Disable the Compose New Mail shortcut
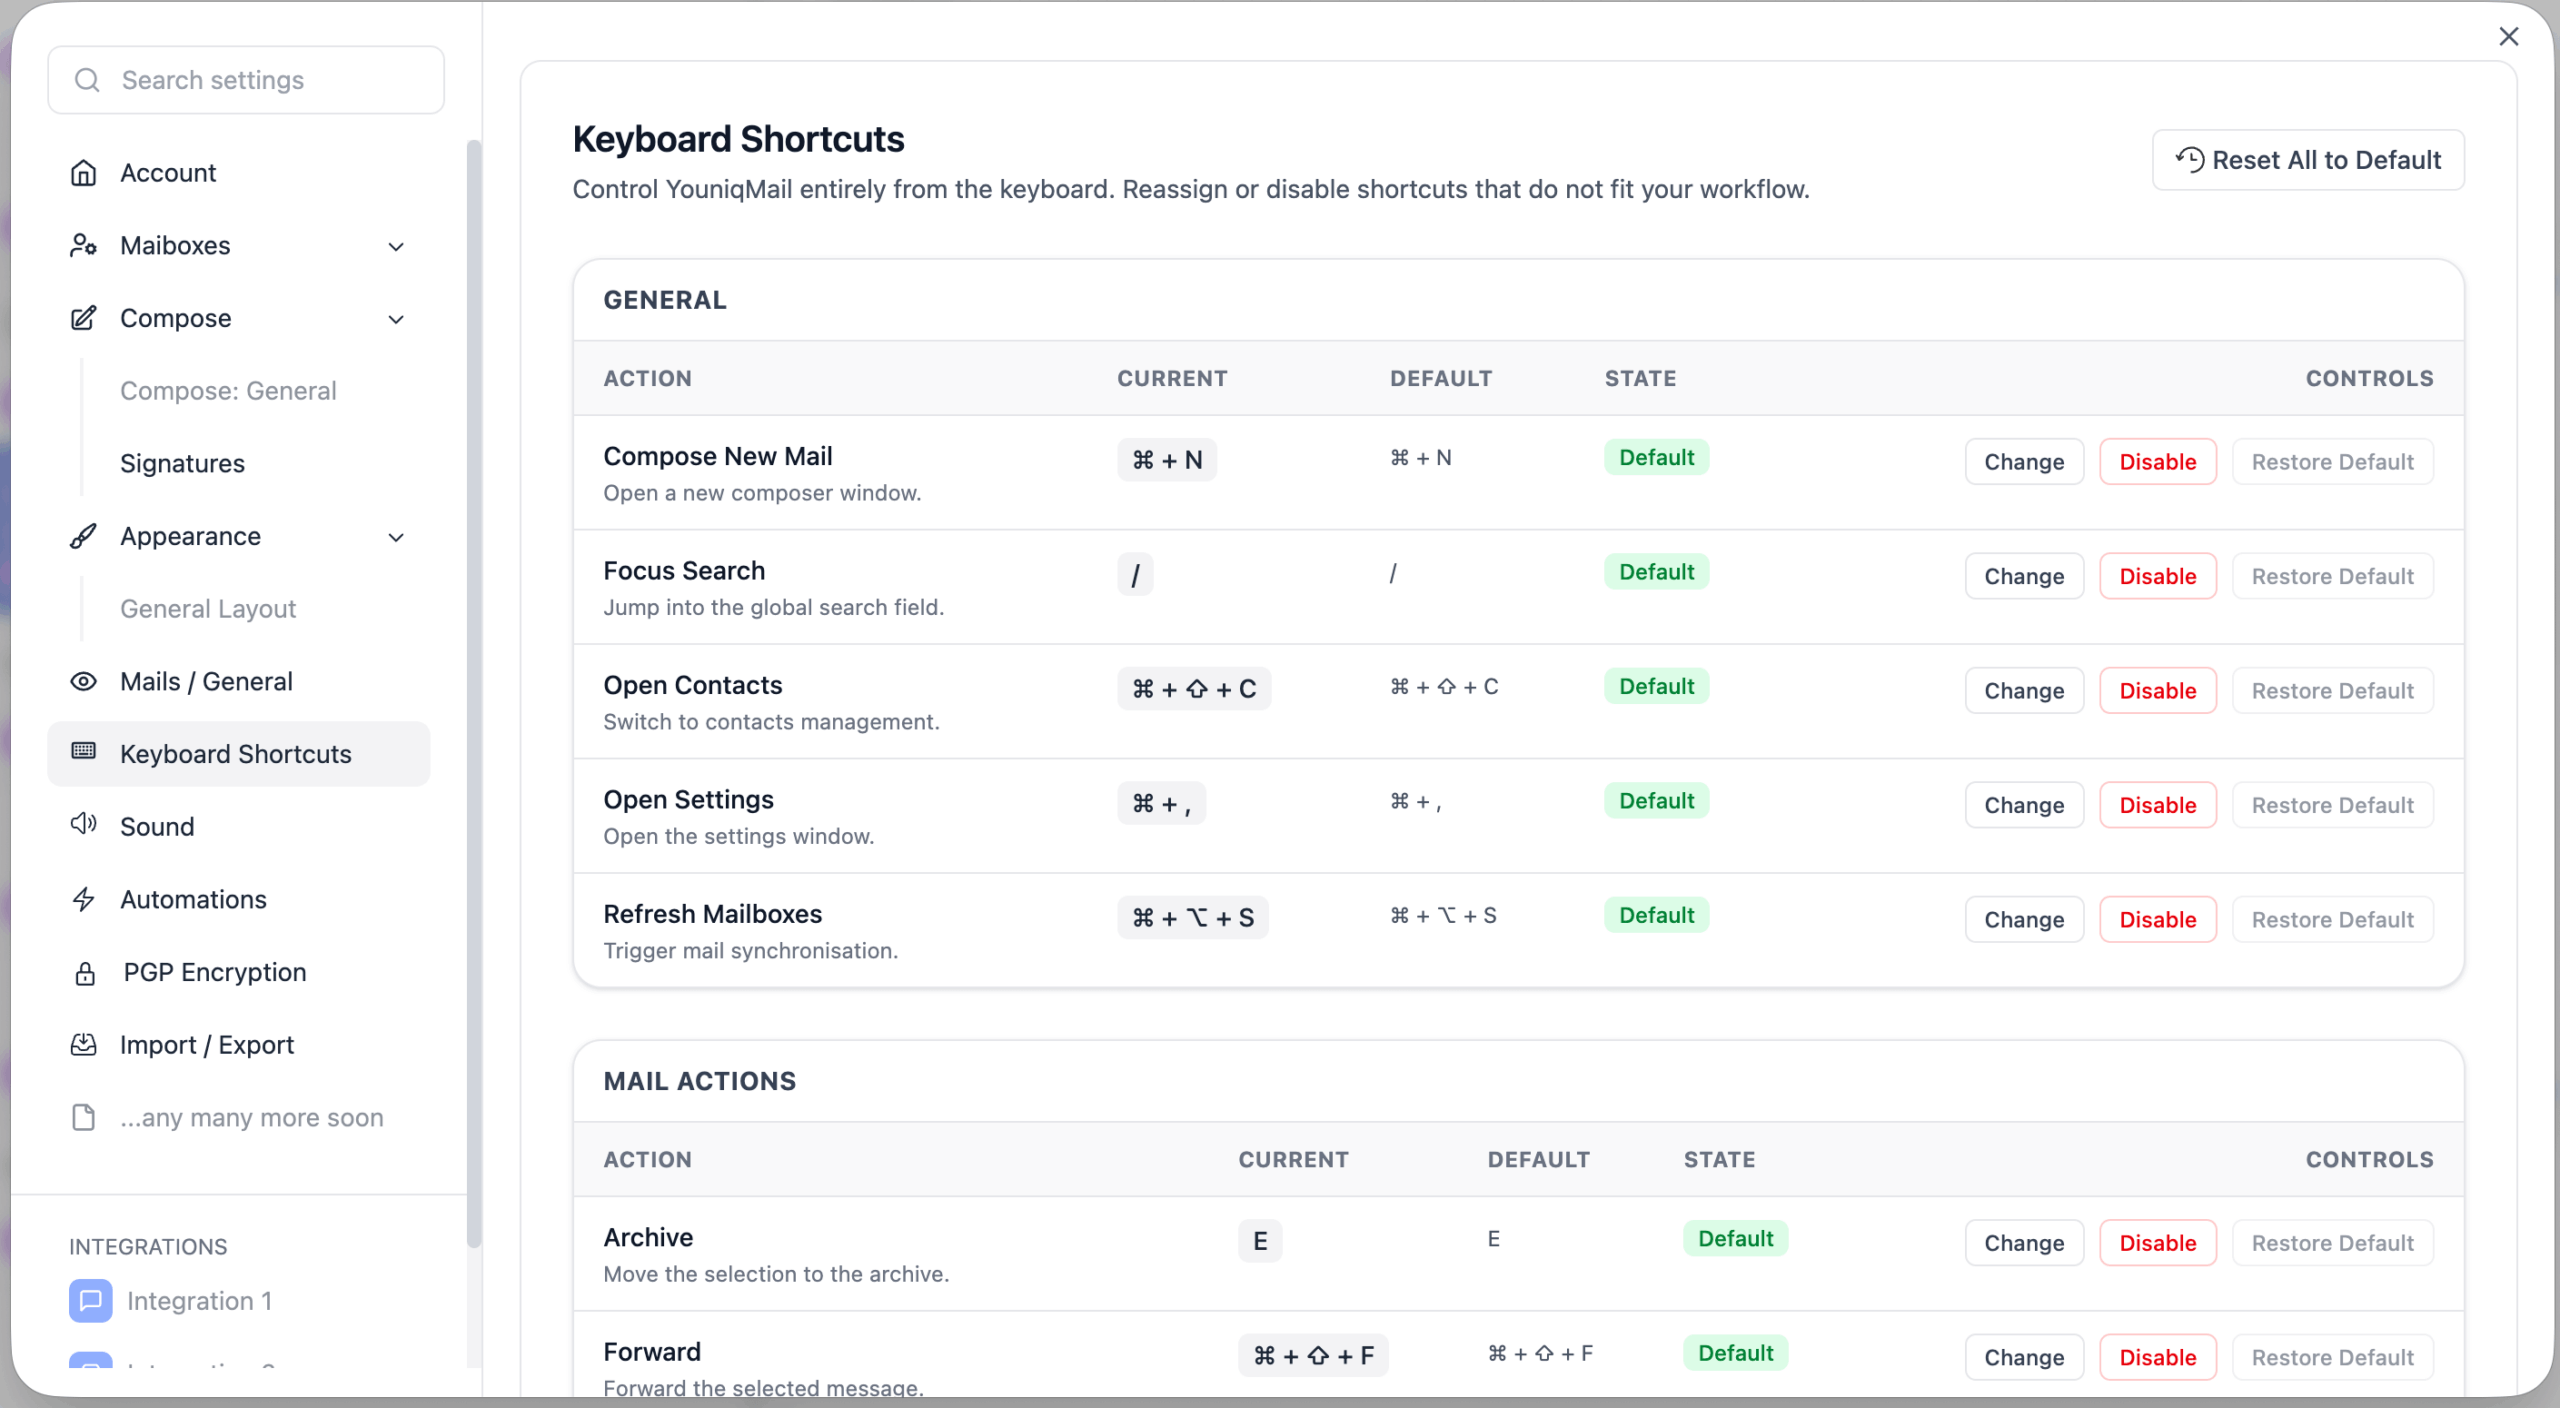 click(2157, 462)
